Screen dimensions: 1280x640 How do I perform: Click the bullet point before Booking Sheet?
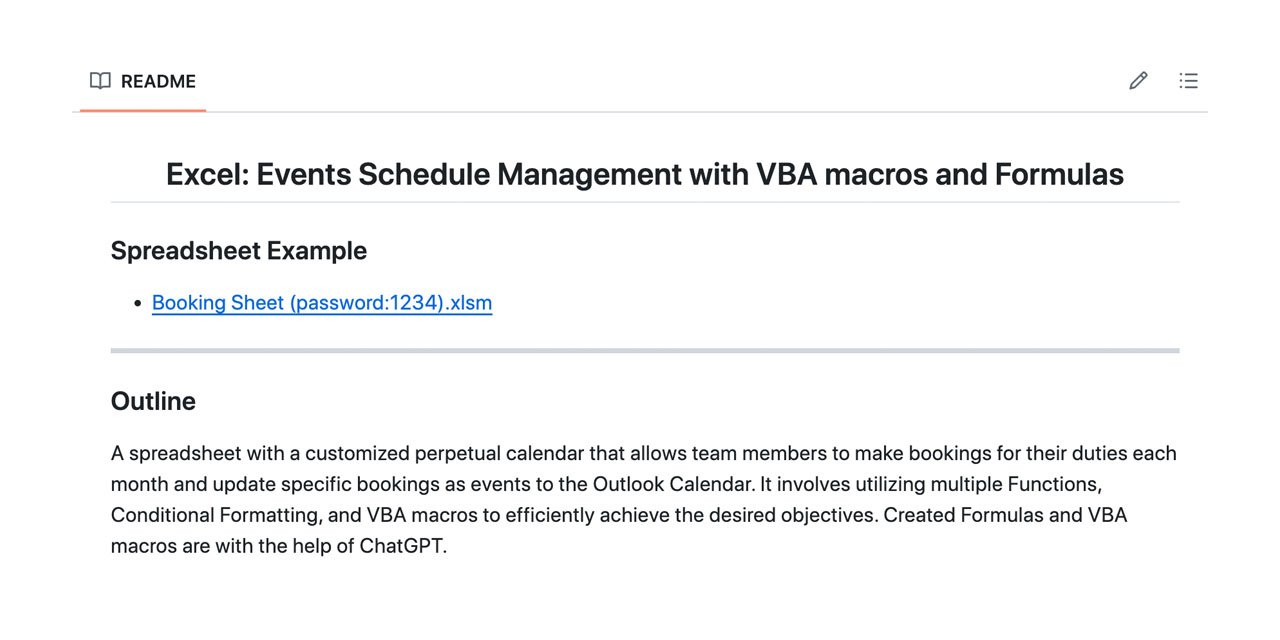(138, 304)
